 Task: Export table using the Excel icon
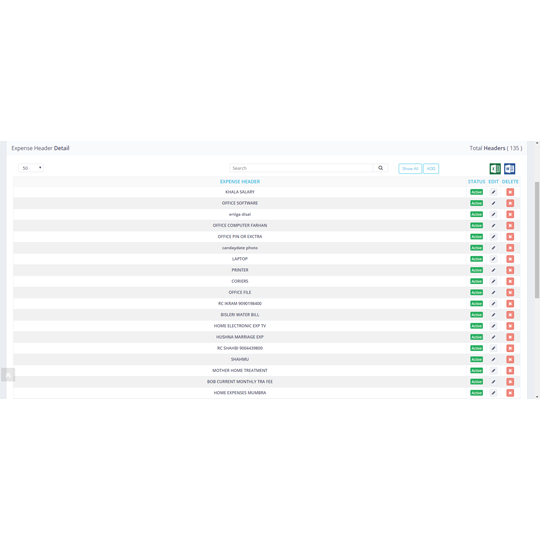(495, 169)
